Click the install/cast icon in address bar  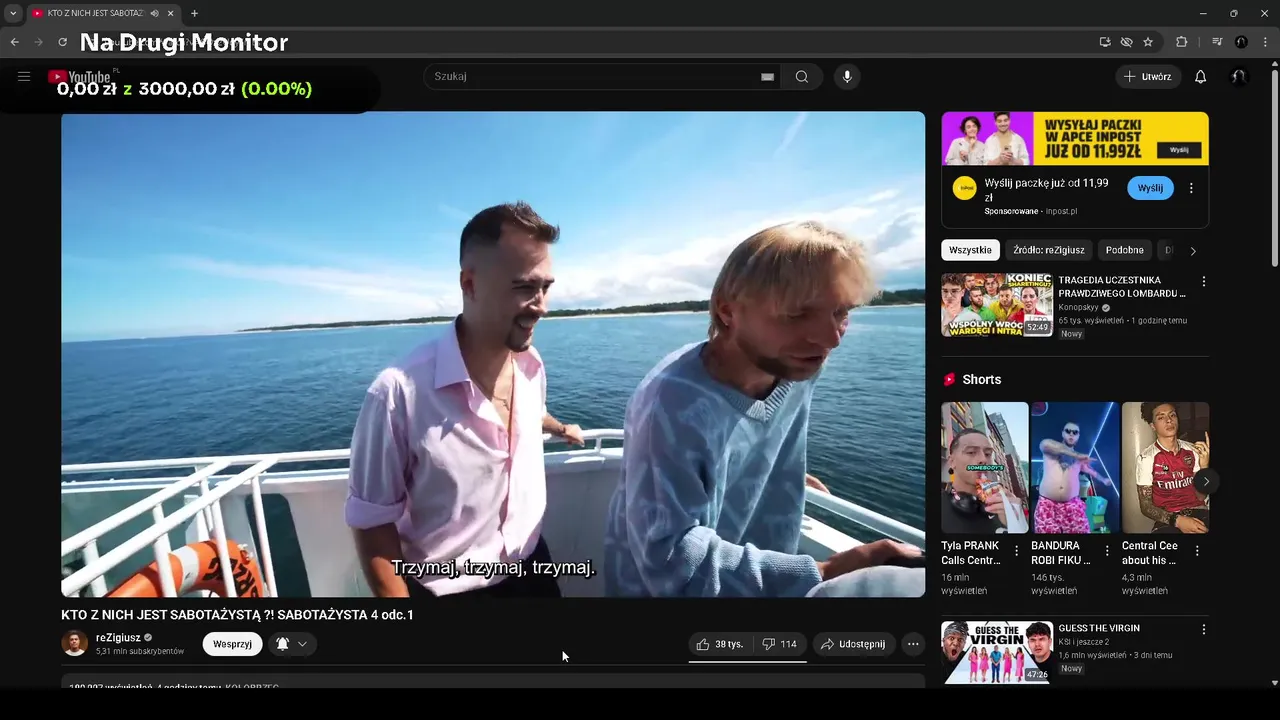point(1105,42)
